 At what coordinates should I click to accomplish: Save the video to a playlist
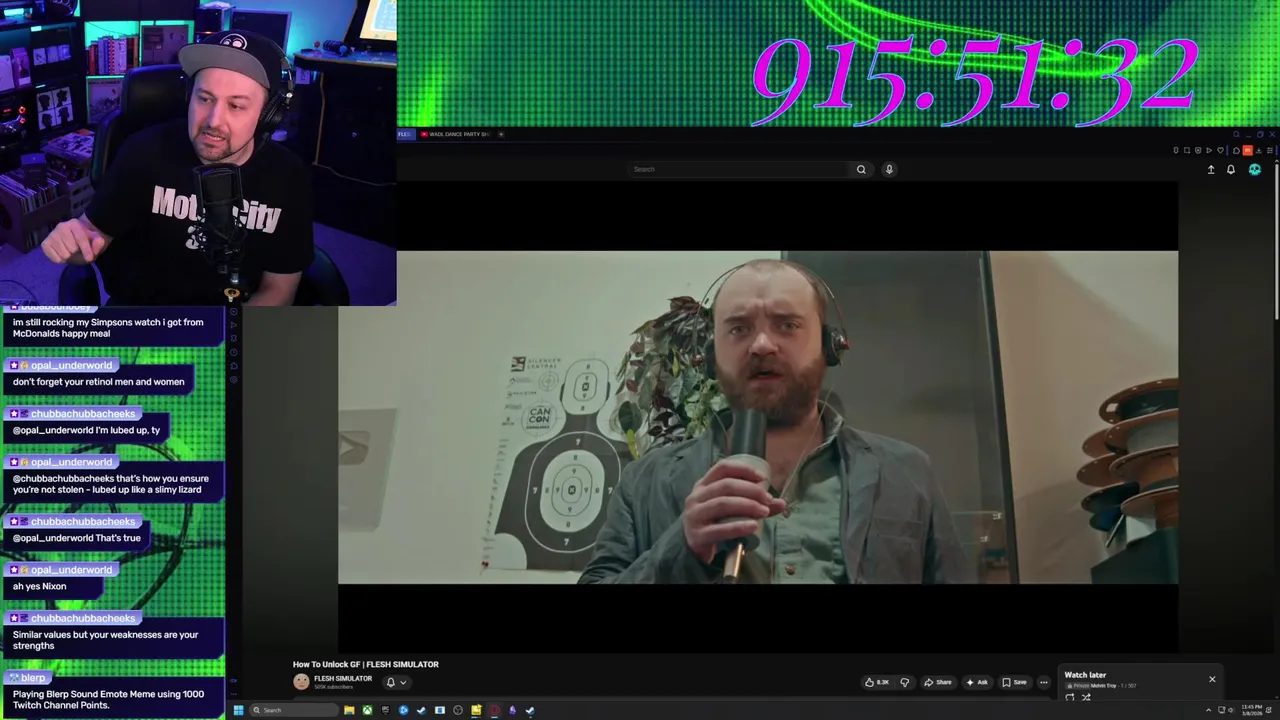click(x=1014, y=682)
